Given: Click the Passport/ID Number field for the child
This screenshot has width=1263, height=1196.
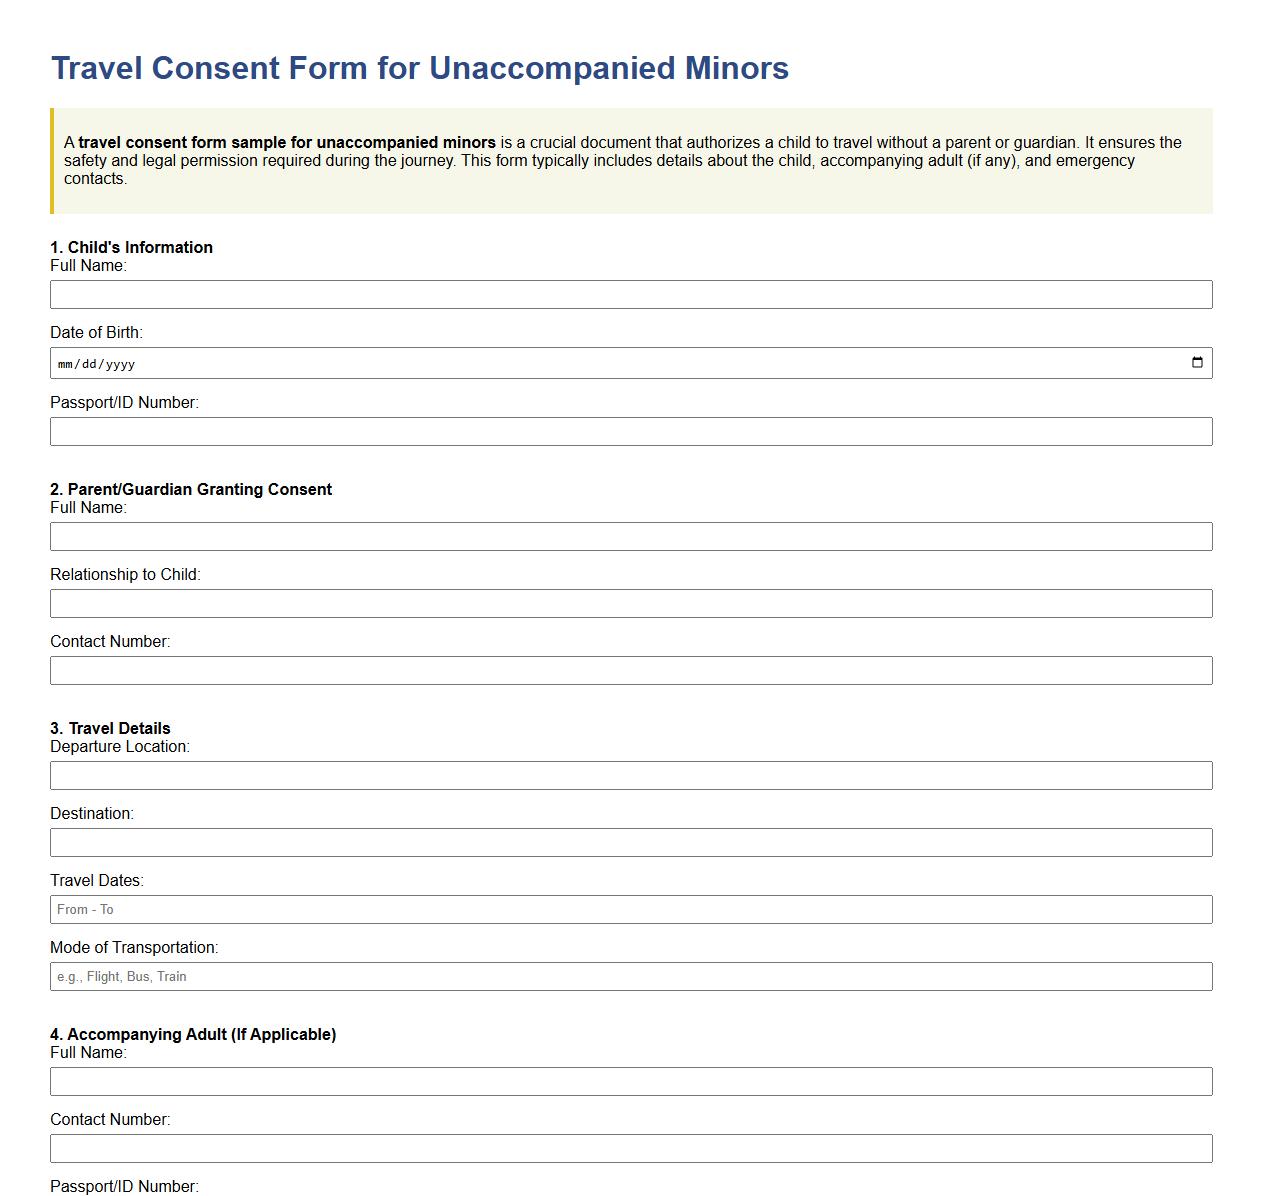Looking at the screenshot, I should click(x=630, y=431).
